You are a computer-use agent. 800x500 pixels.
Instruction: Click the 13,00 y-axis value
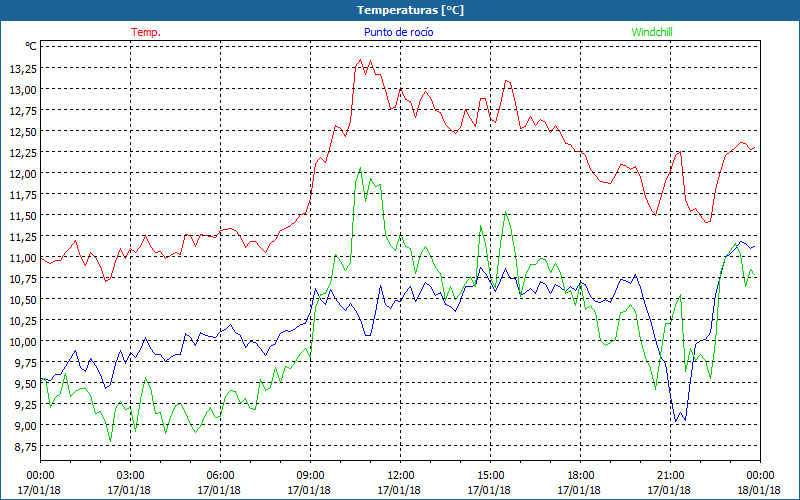point(23,89)
